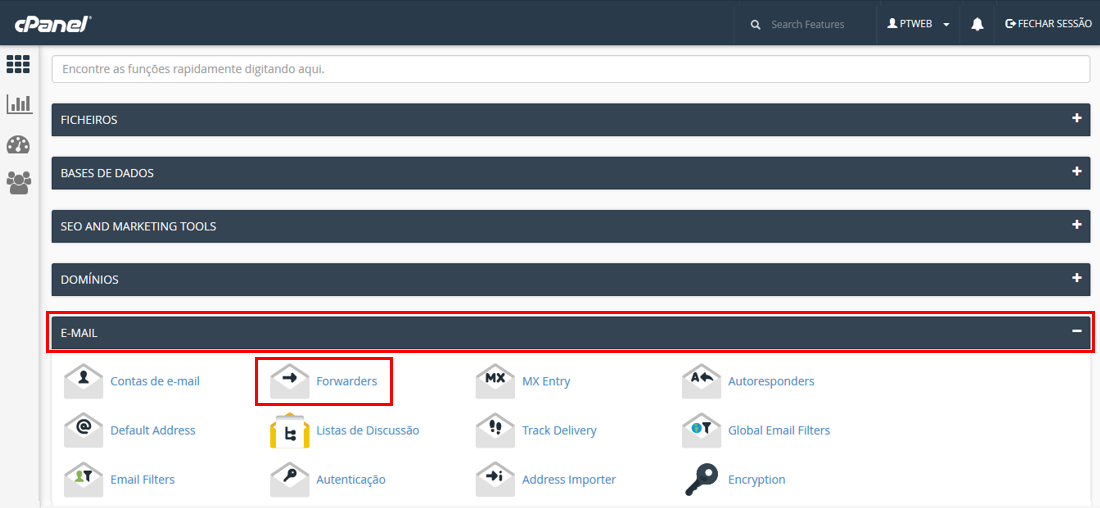Screen dimensions: 1100x508
Task: Click the notifications bell icon
Action: pyautogui.click(x=977, y=24)
